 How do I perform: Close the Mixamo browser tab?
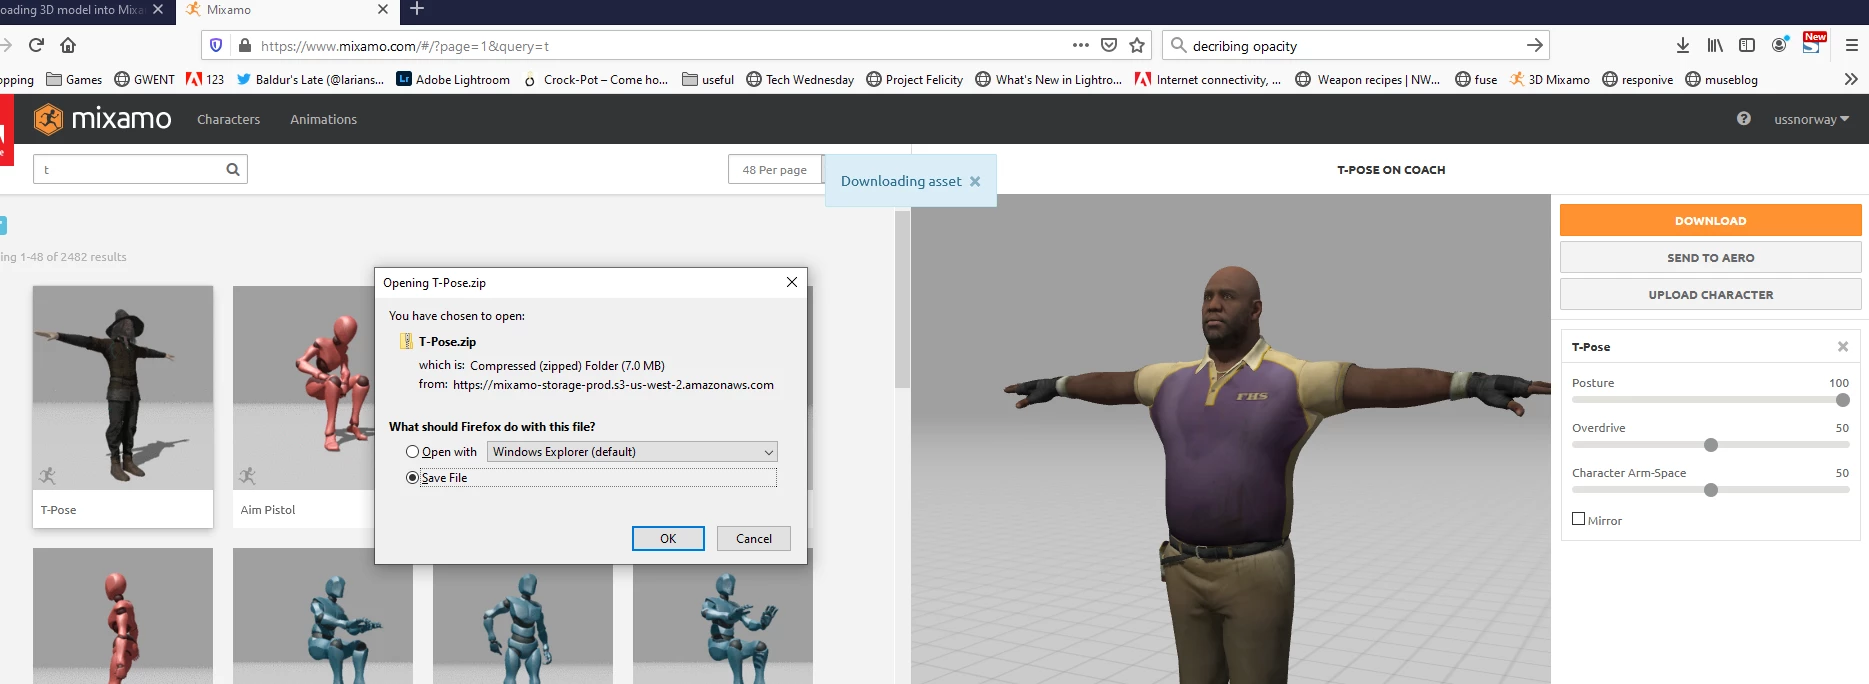[383, 9]
